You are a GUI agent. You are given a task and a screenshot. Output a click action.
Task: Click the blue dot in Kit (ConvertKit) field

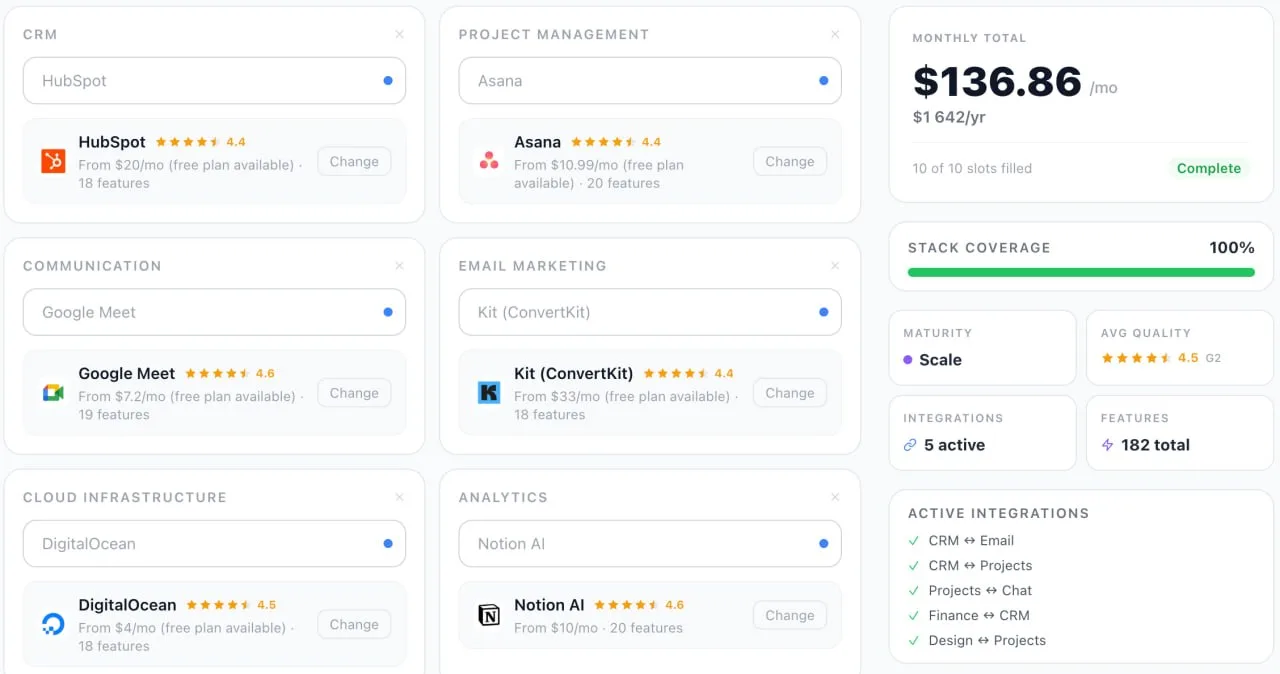(x=823, y=312)
